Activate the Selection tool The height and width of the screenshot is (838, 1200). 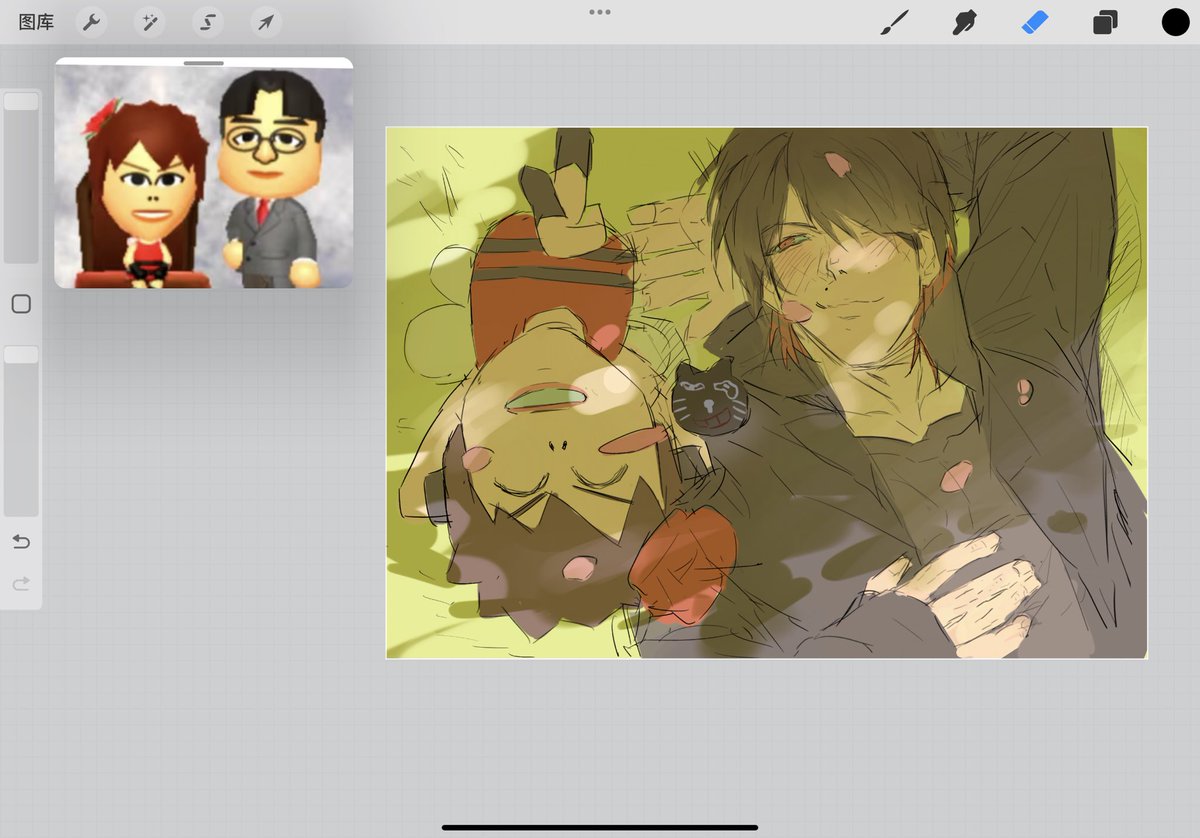pyautogui.click(x=208, y=22)
